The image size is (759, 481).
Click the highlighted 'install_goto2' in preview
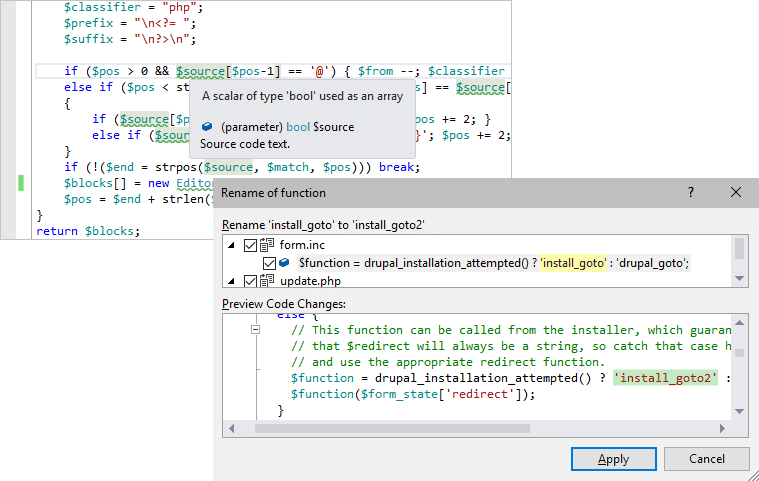tap(665, 378)
